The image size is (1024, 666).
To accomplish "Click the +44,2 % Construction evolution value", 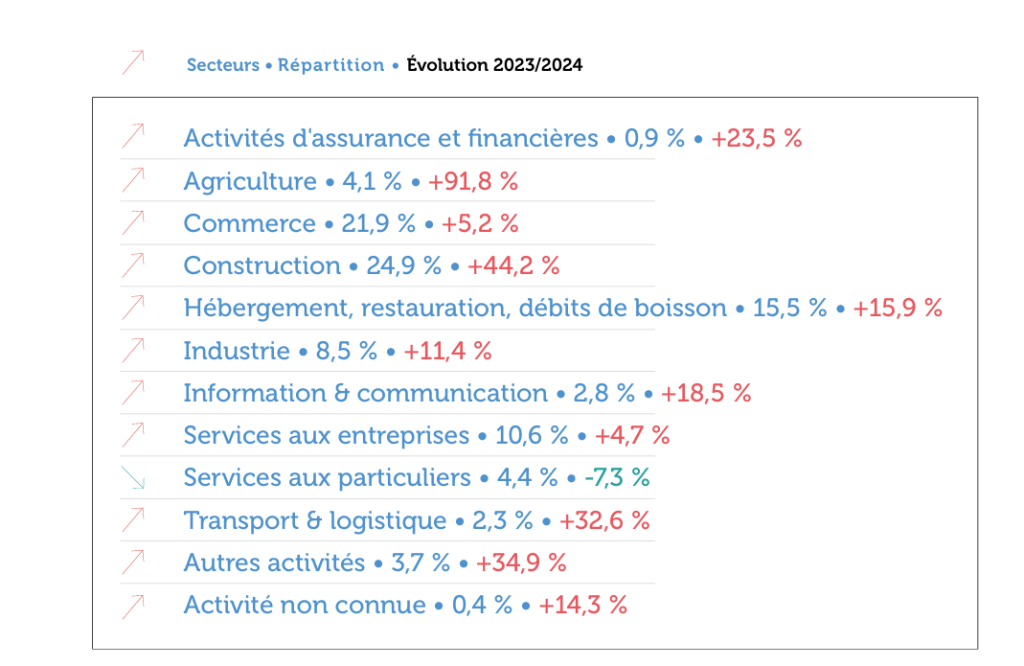I will [x=513, y=266].
